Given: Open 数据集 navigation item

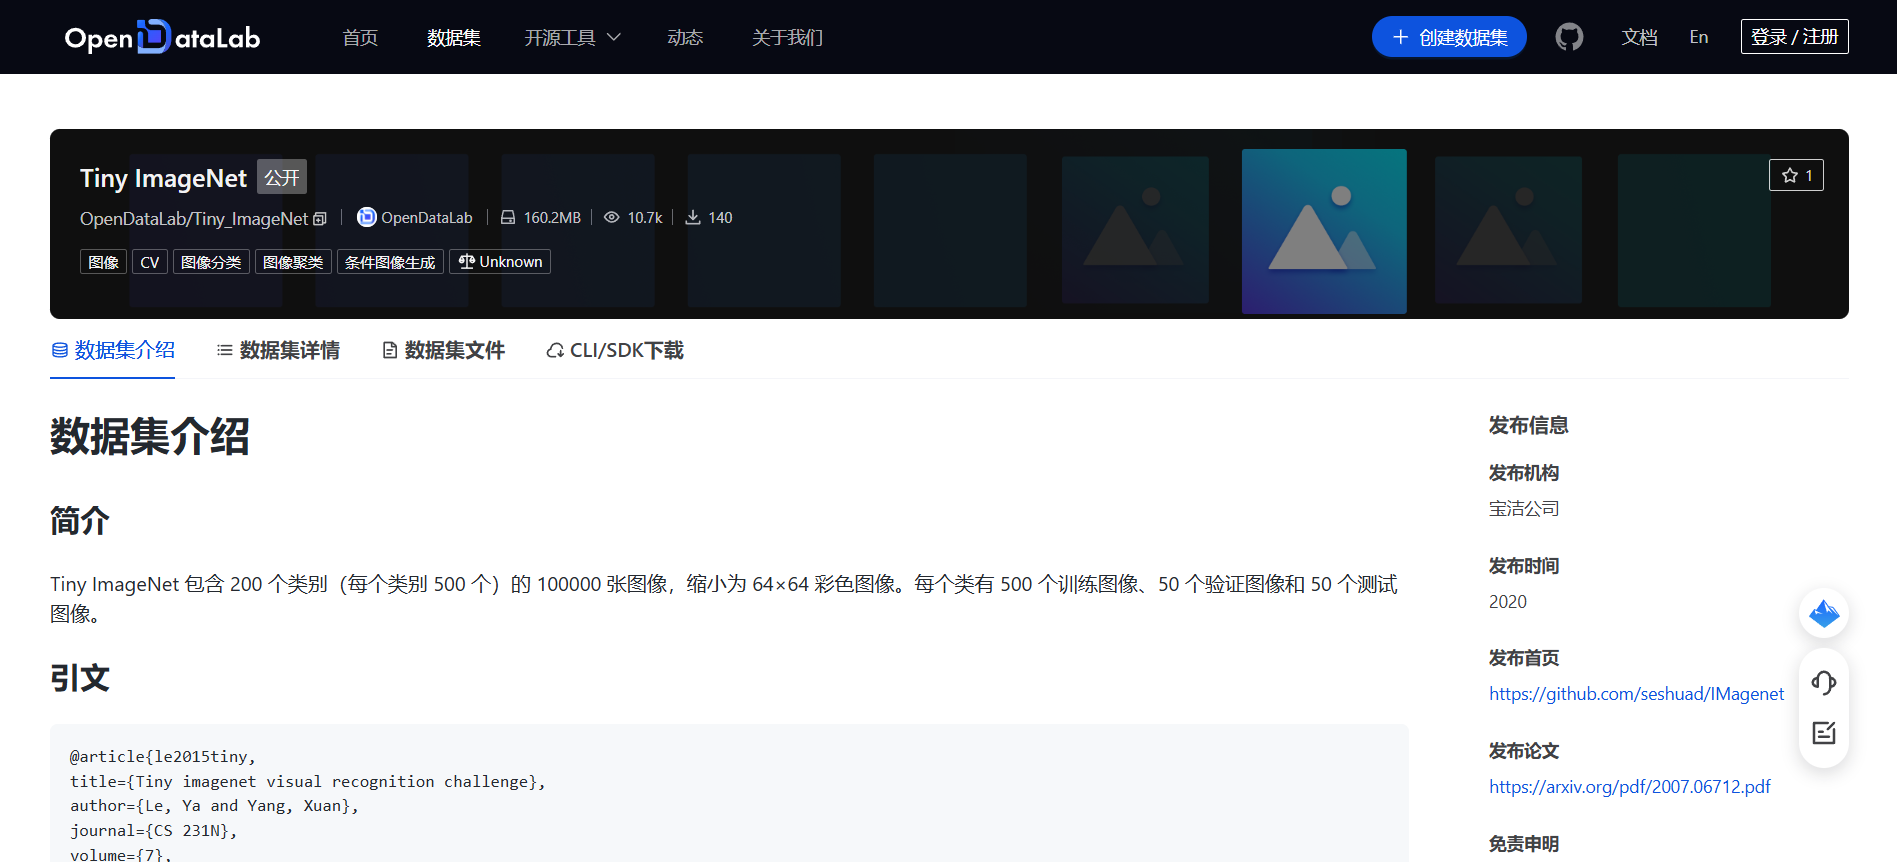Looking at the screenshot, I should (454, 37).
